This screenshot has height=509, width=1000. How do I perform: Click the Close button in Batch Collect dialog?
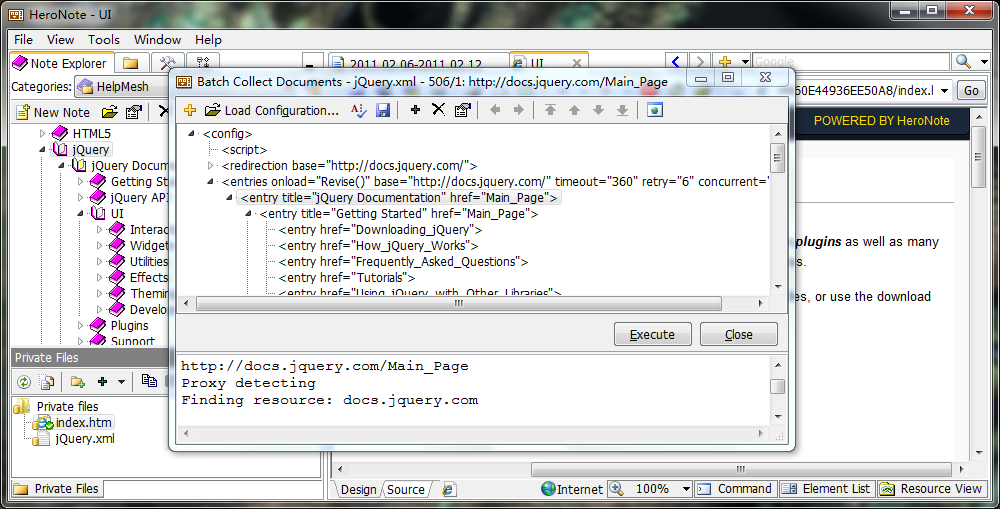click(x=739, y=334)
